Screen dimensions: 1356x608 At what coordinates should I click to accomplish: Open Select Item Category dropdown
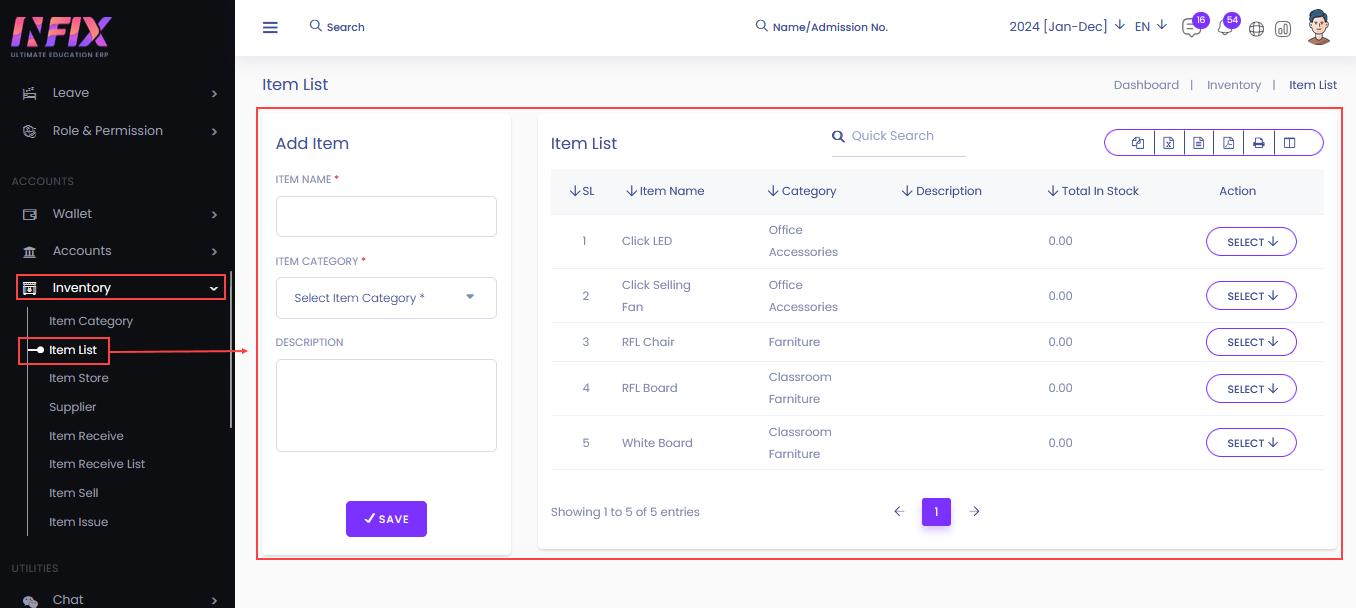coord(386,298)
